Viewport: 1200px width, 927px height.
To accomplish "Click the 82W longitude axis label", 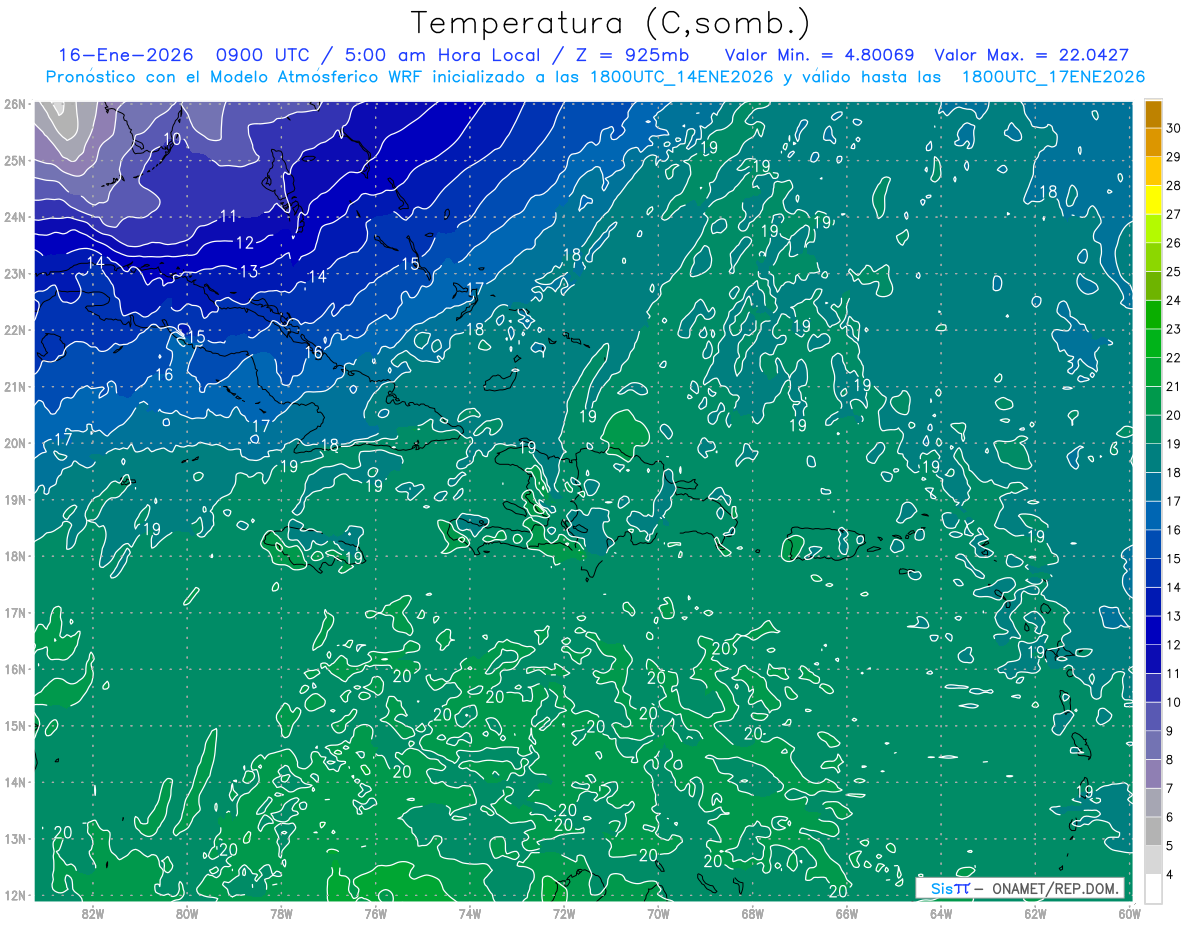I will tap(92, 914).
